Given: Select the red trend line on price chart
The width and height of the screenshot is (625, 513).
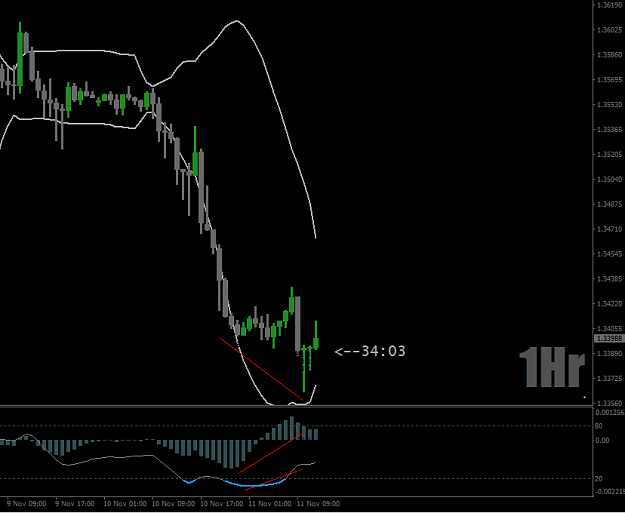Looking at the screenshot, I should click(x=261, y=369).
